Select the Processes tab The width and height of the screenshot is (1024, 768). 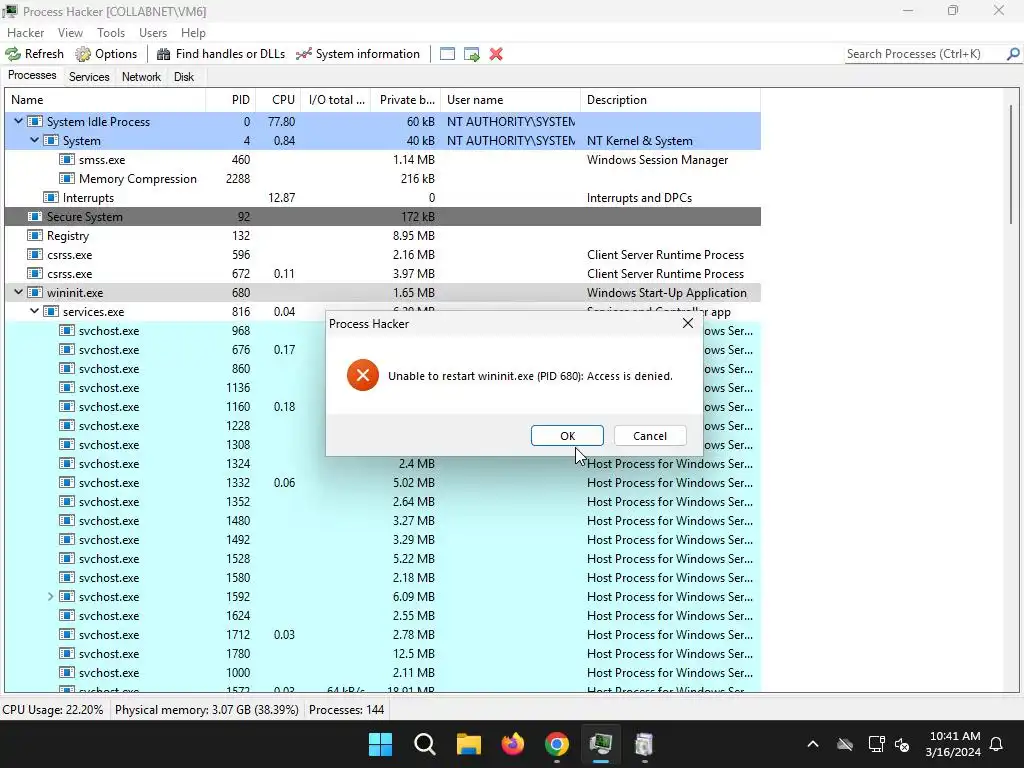[32, 76]
